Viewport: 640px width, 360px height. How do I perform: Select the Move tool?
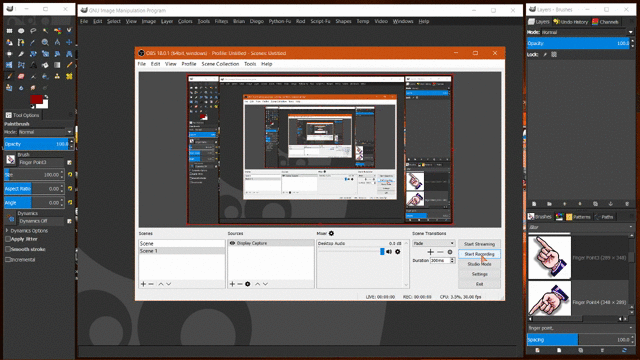click(x=69, y=42)
